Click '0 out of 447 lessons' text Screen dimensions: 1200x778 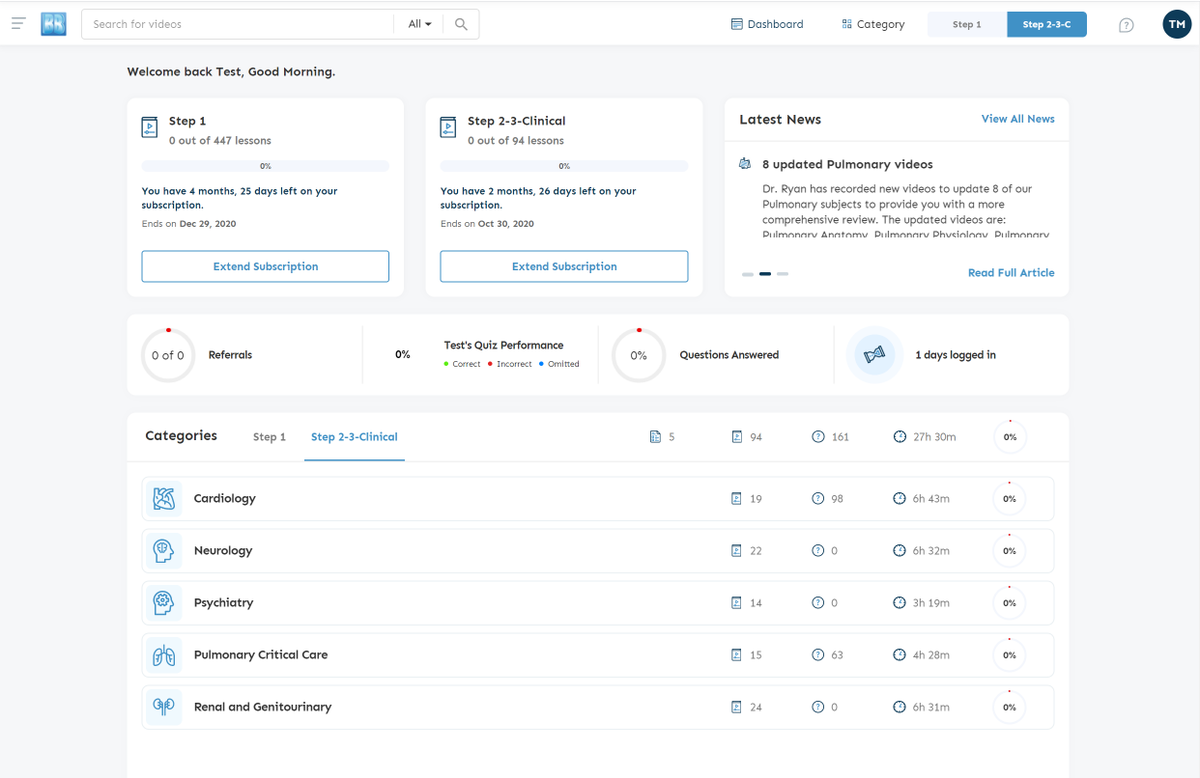coord(220,141)
